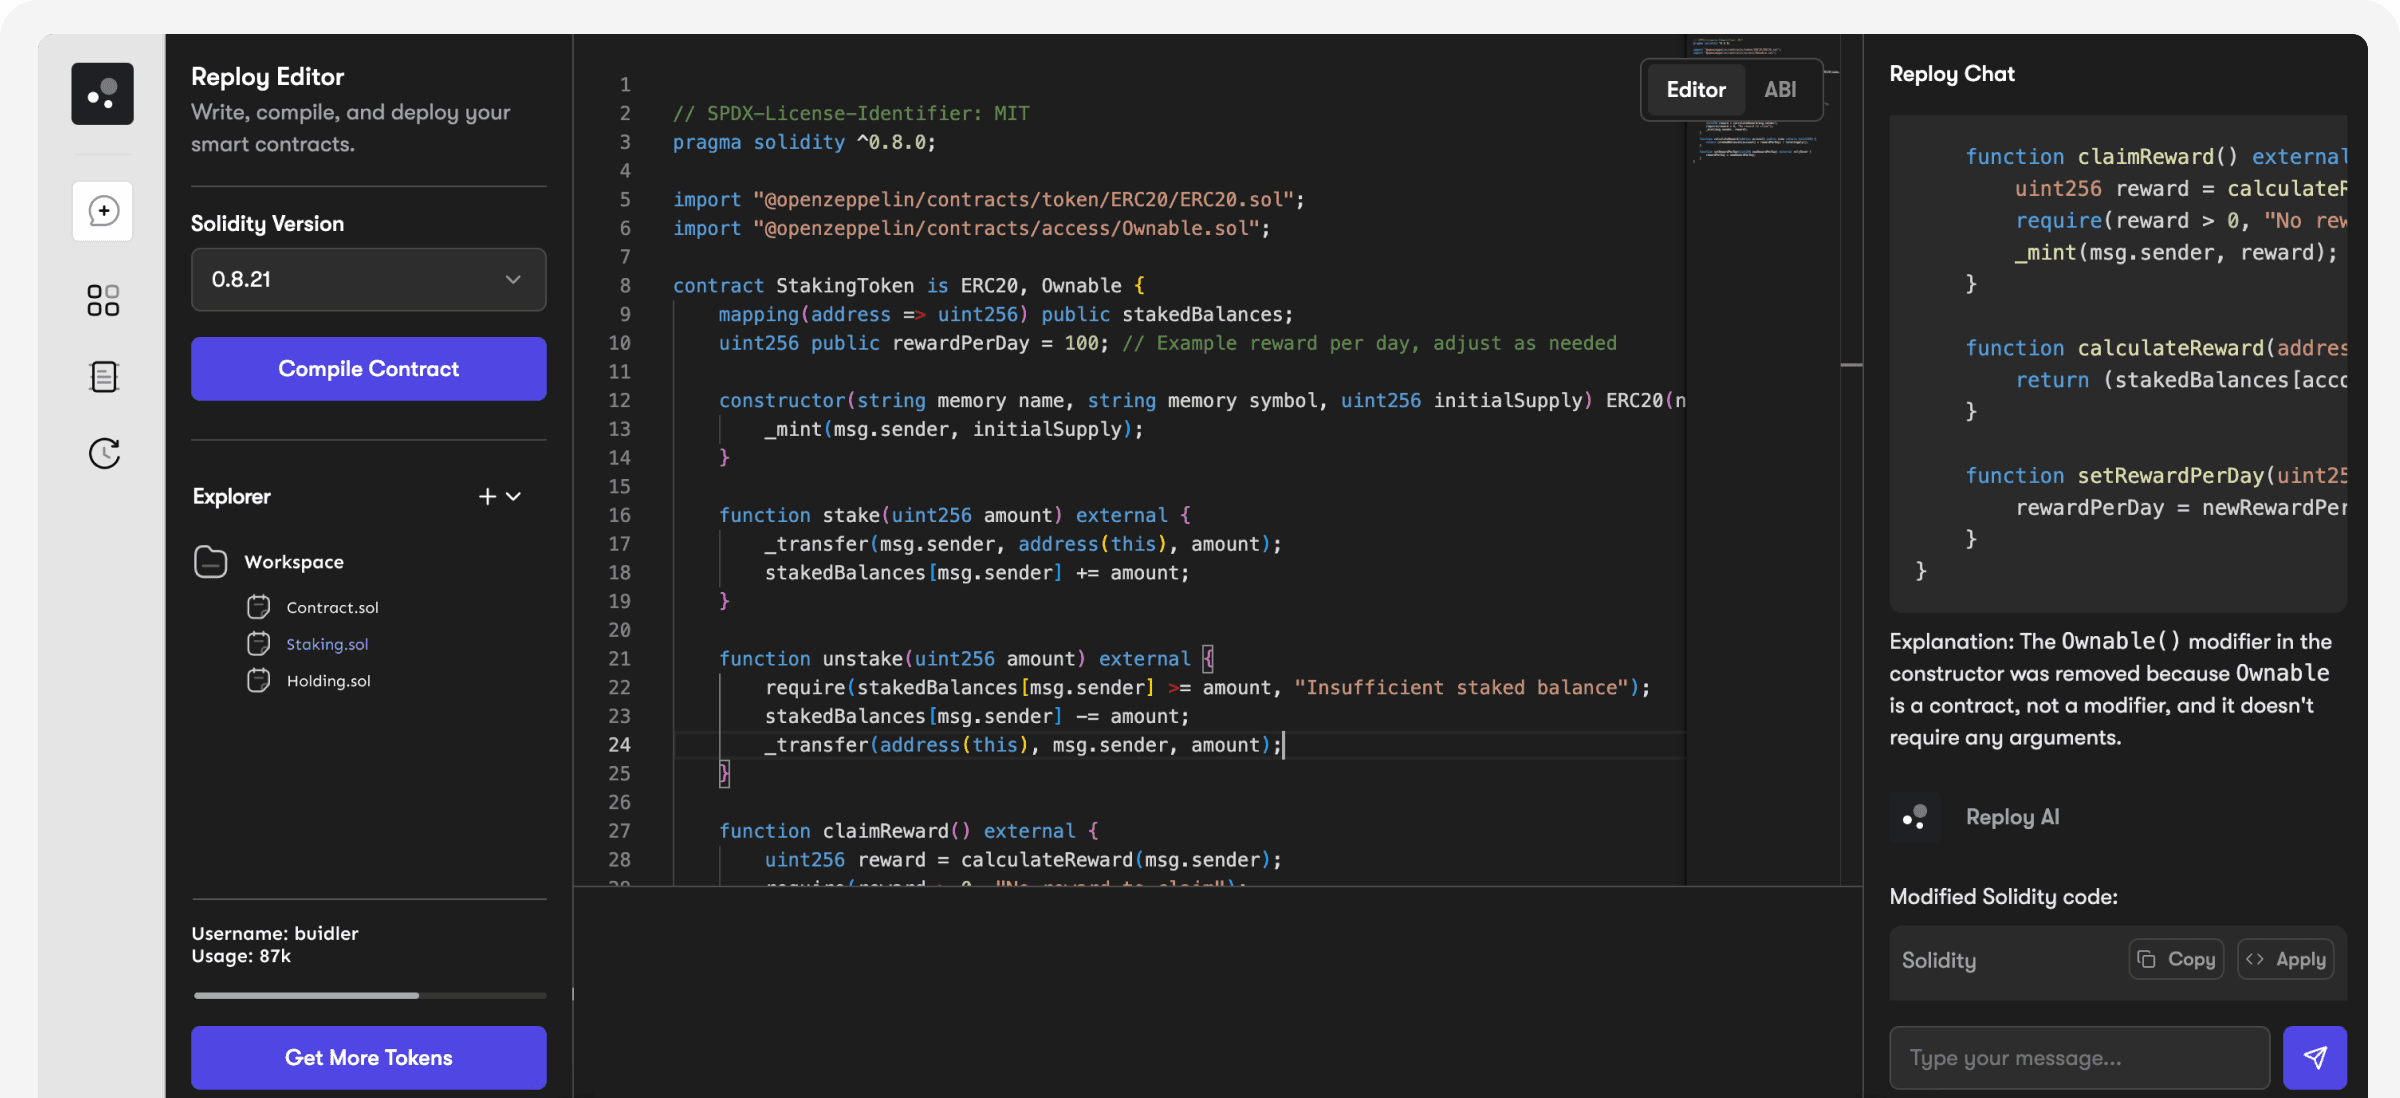Compile the current contract
The width and height of the screenshot is (2400, 1098).
coord(368,368)
